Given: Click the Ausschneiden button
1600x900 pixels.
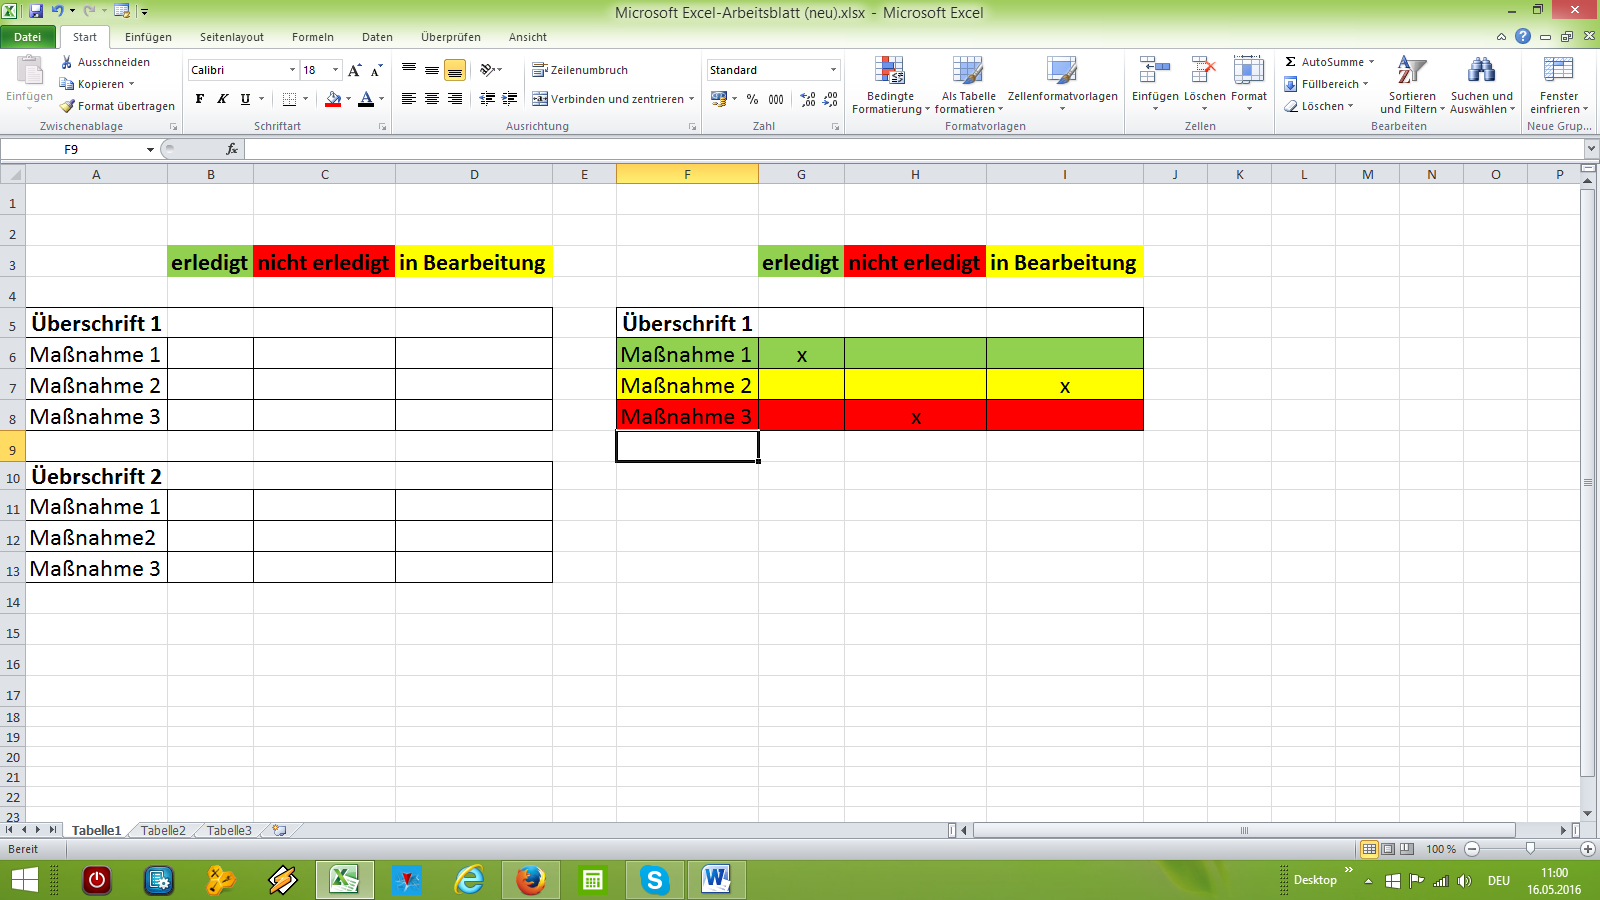Looking at the screenshot, I should point(105,62).
